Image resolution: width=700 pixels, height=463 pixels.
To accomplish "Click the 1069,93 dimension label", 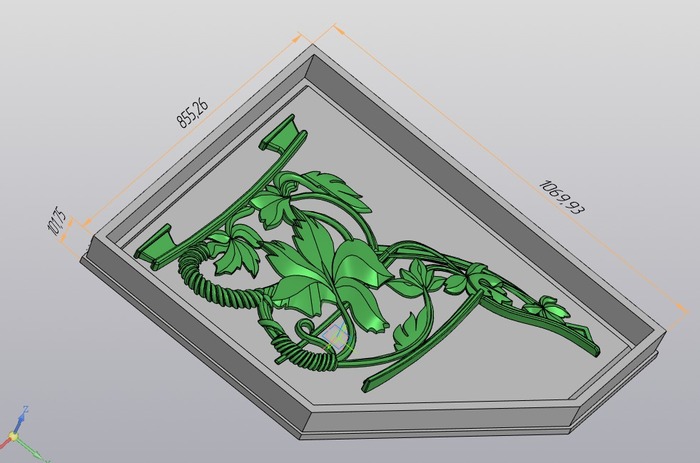I will 562,196.
